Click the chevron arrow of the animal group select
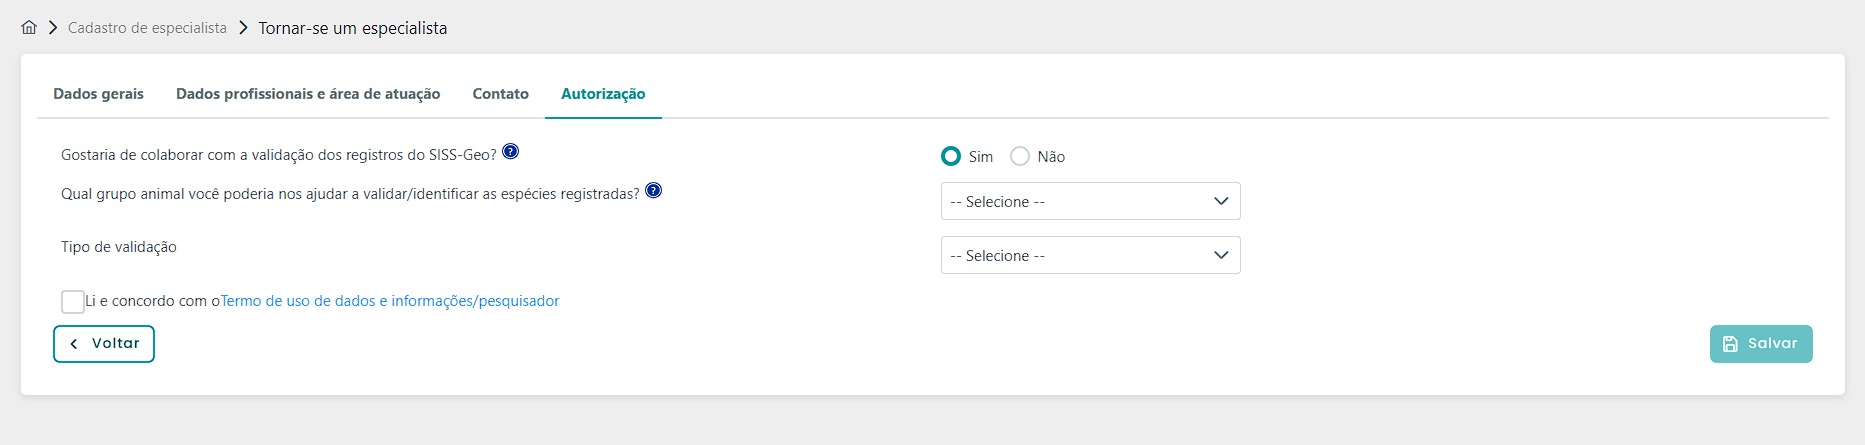This screenshot has width=1865, height=445. [x=1220, y=201]
